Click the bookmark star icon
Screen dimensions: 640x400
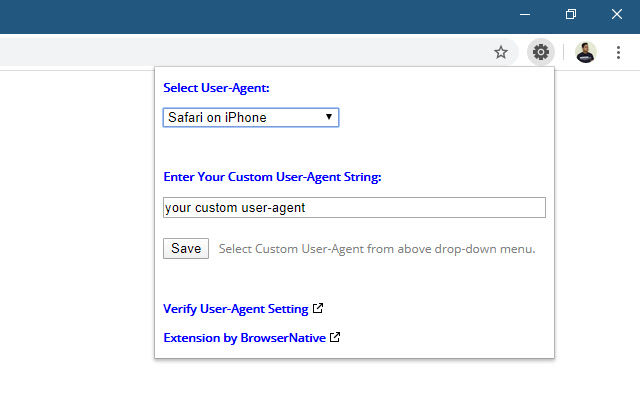coord(501,52)
